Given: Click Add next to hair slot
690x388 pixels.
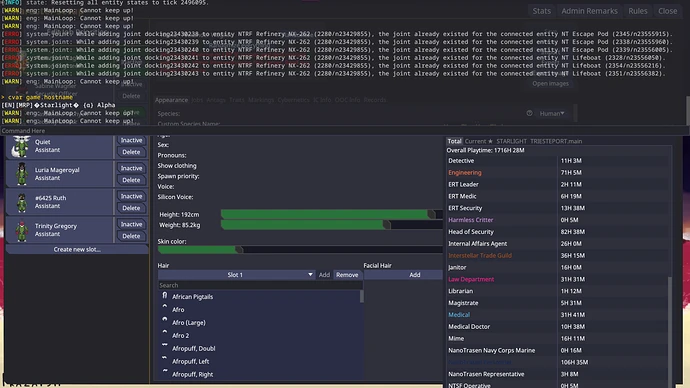Looking at the screenshot, I should click(324, 275).
